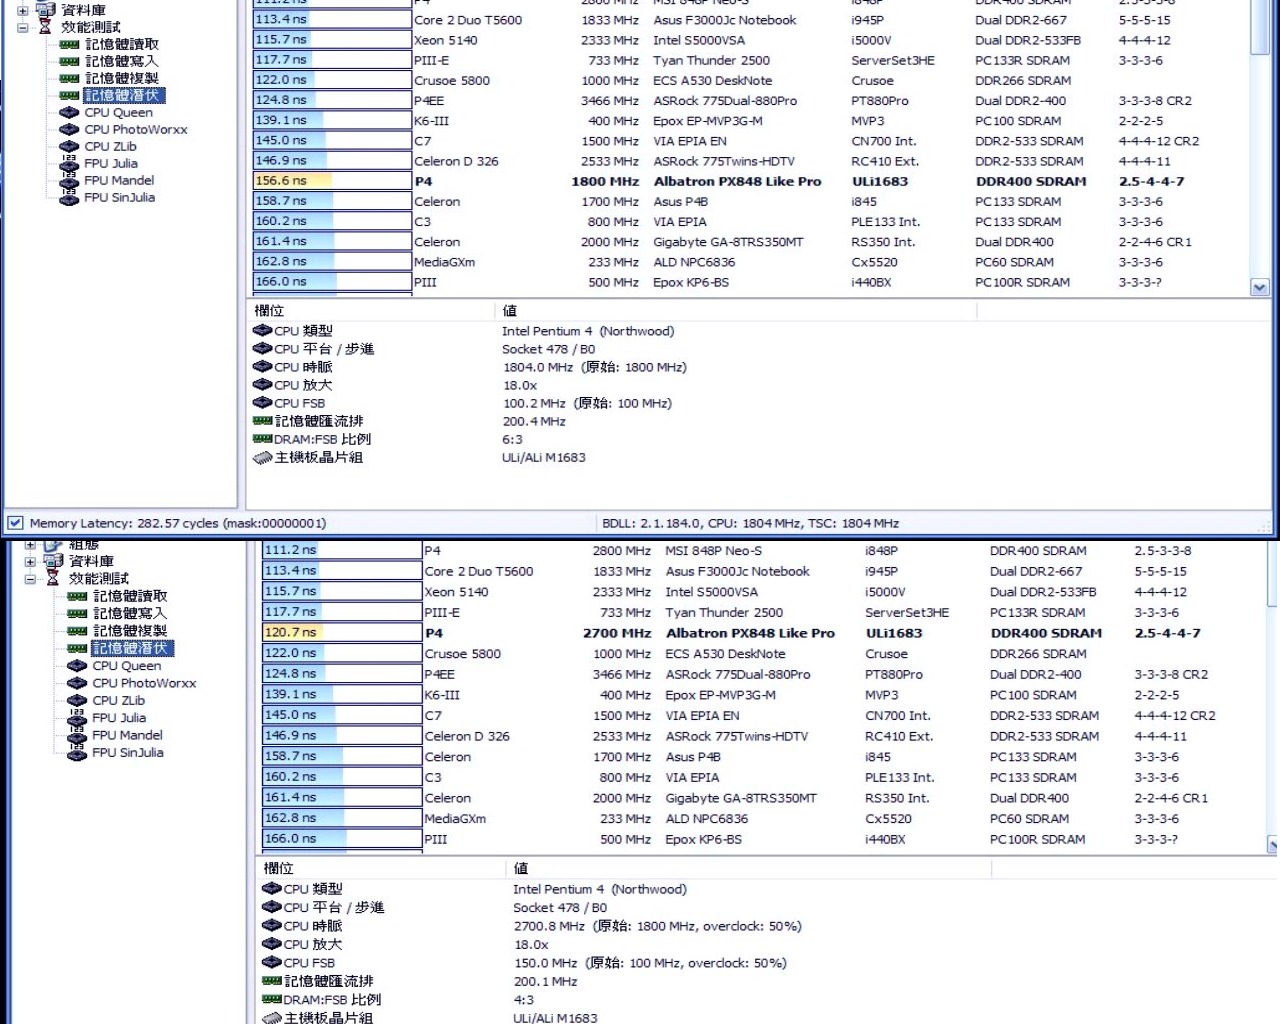Click the CPU FSB icon in the lower details pane
1280x1024 pixels.
[x=272, y=963]
